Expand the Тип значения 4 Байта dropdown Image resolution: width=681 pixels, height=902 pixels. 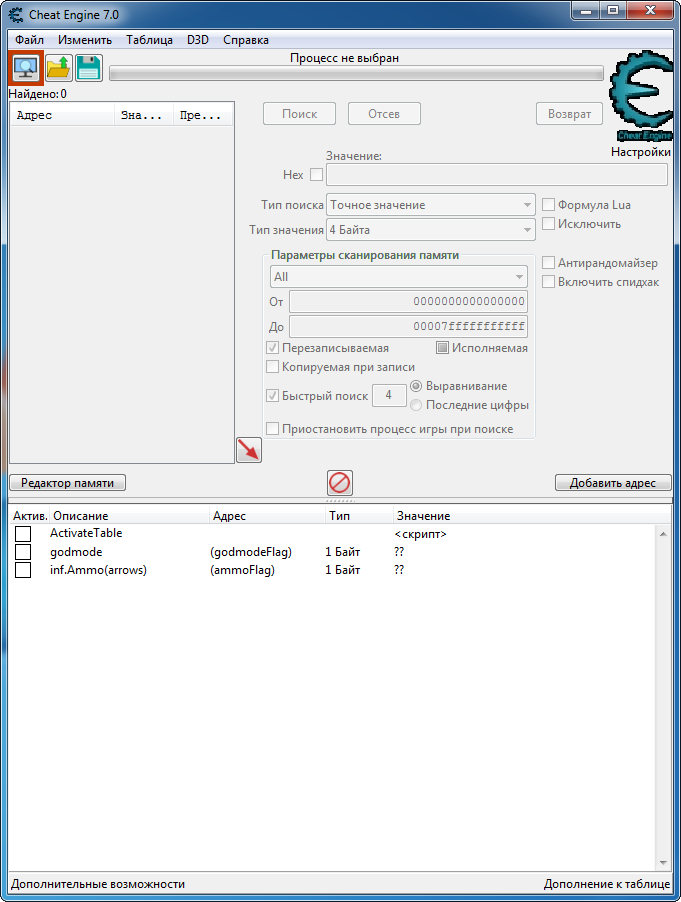click(431, 230)
